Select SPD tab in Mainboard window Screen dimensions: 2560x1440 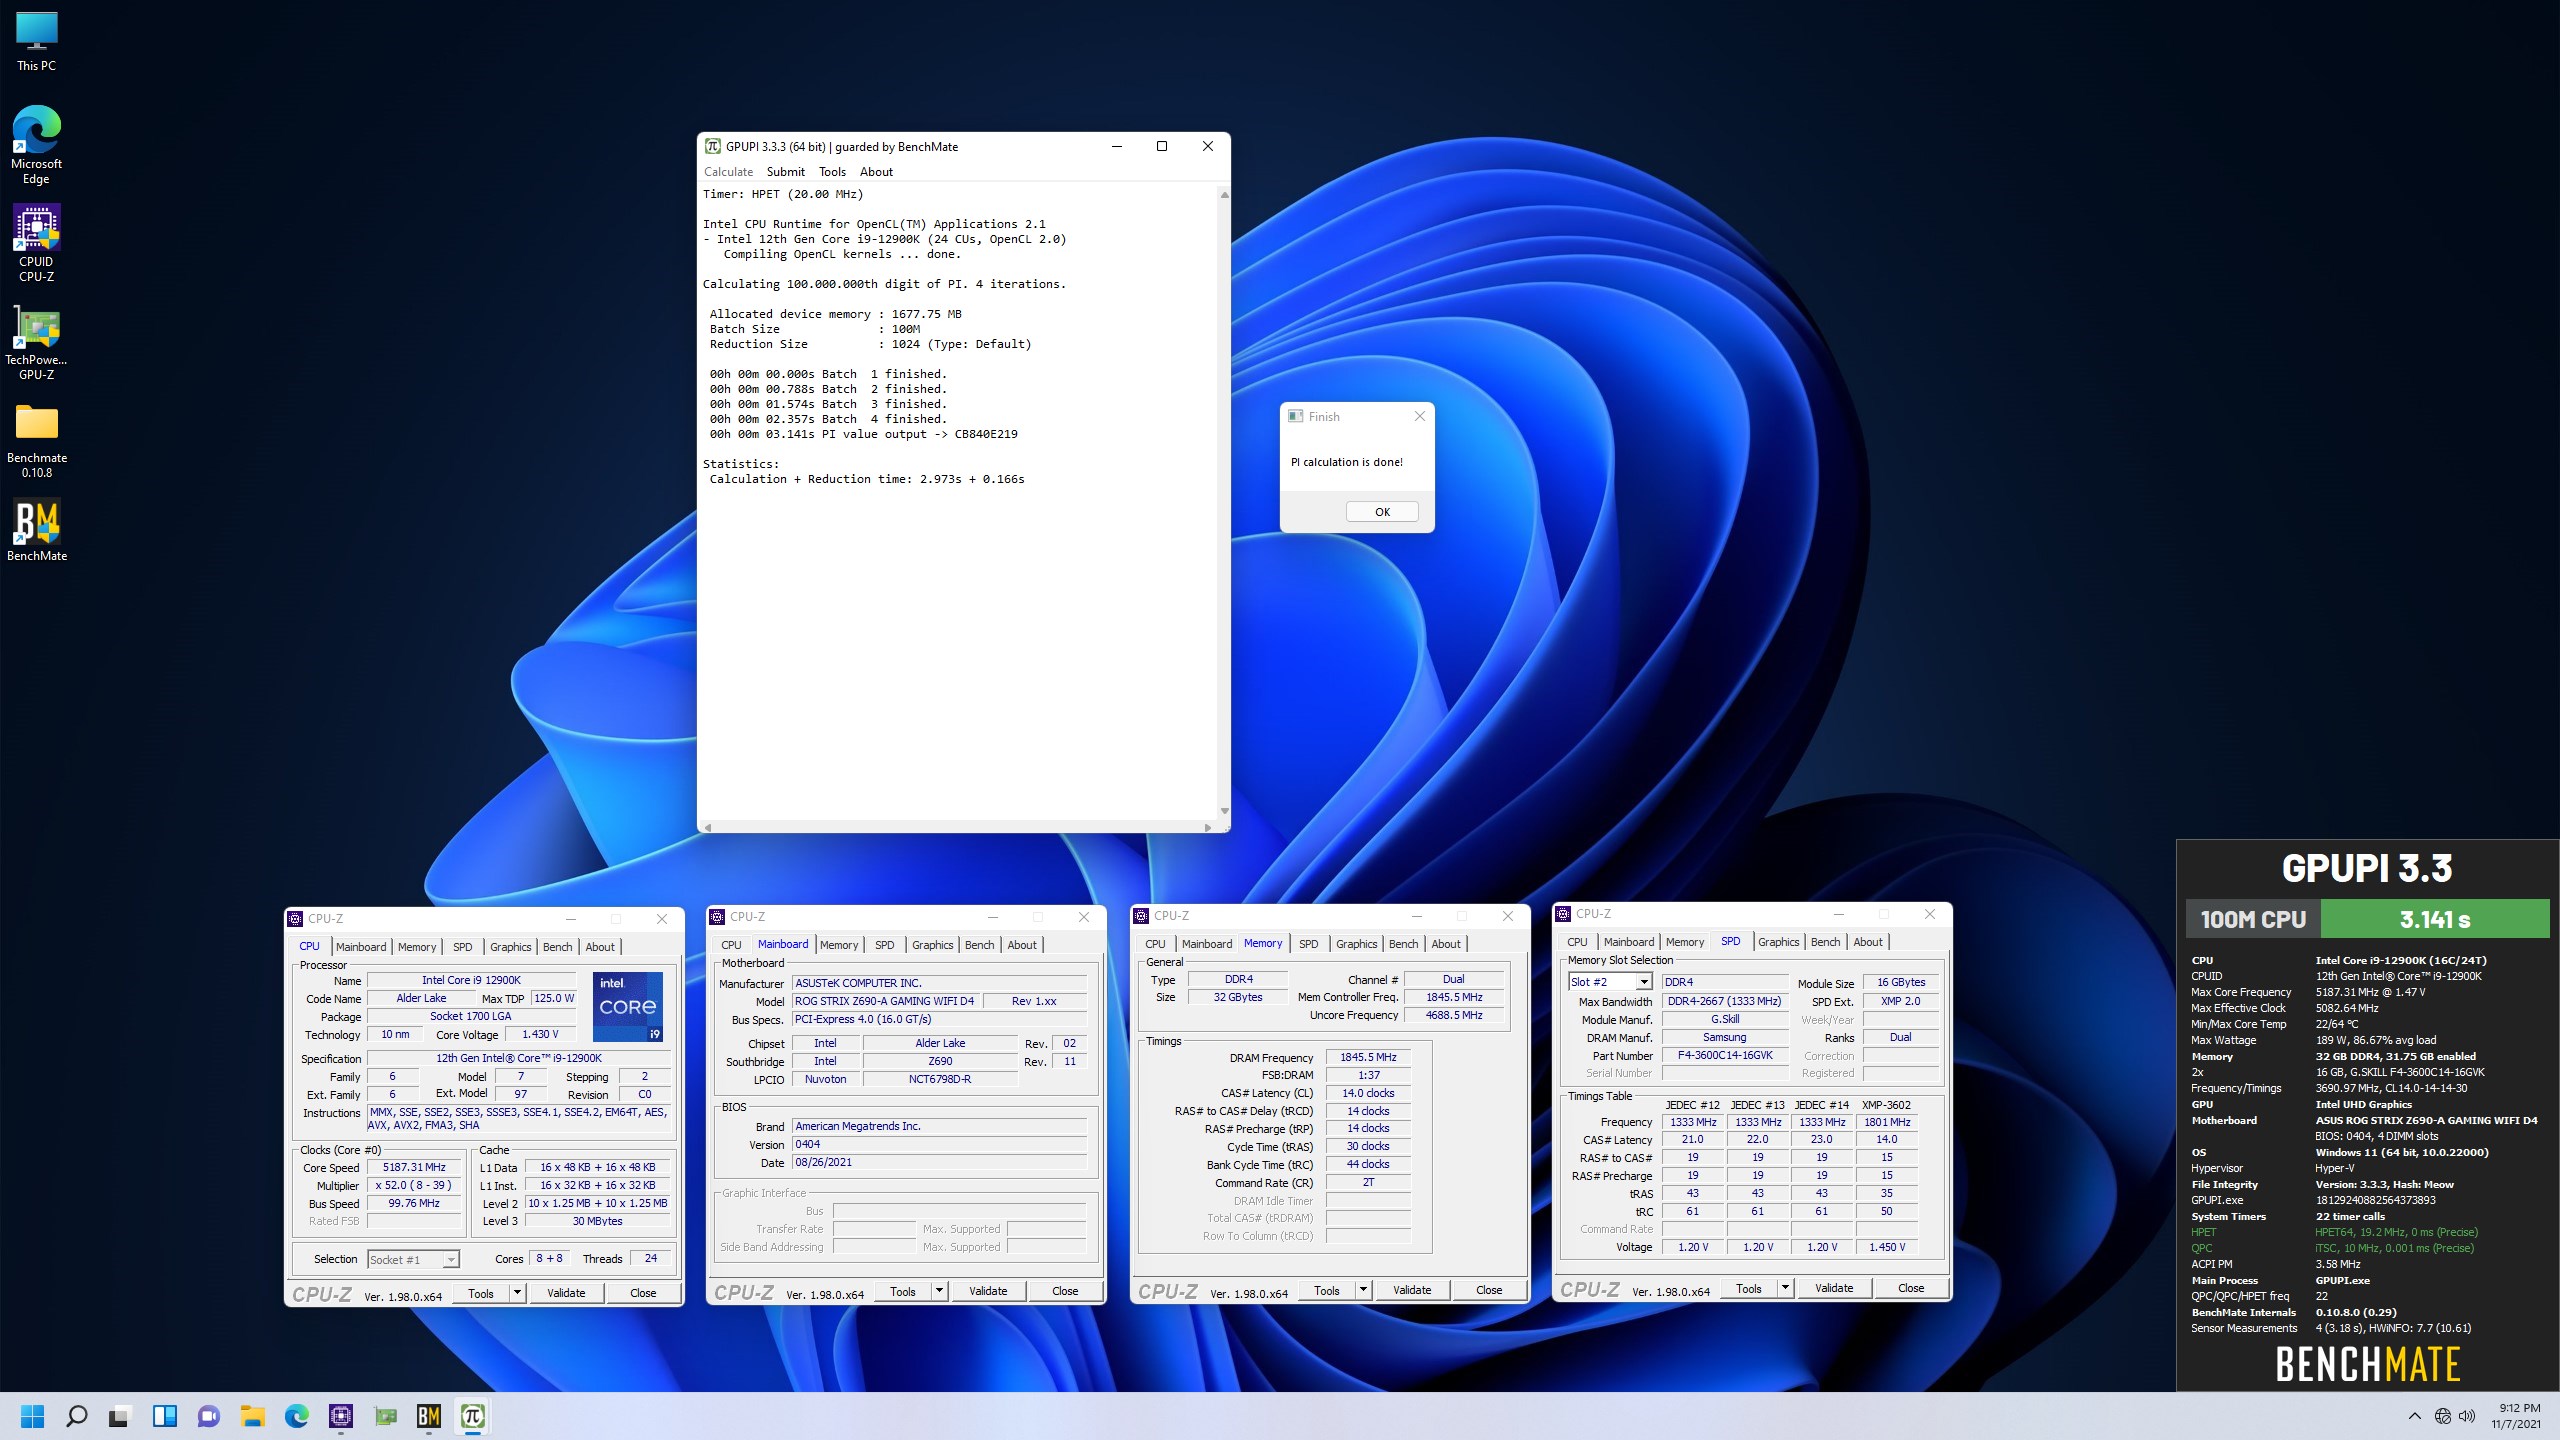tap(884, 945)
